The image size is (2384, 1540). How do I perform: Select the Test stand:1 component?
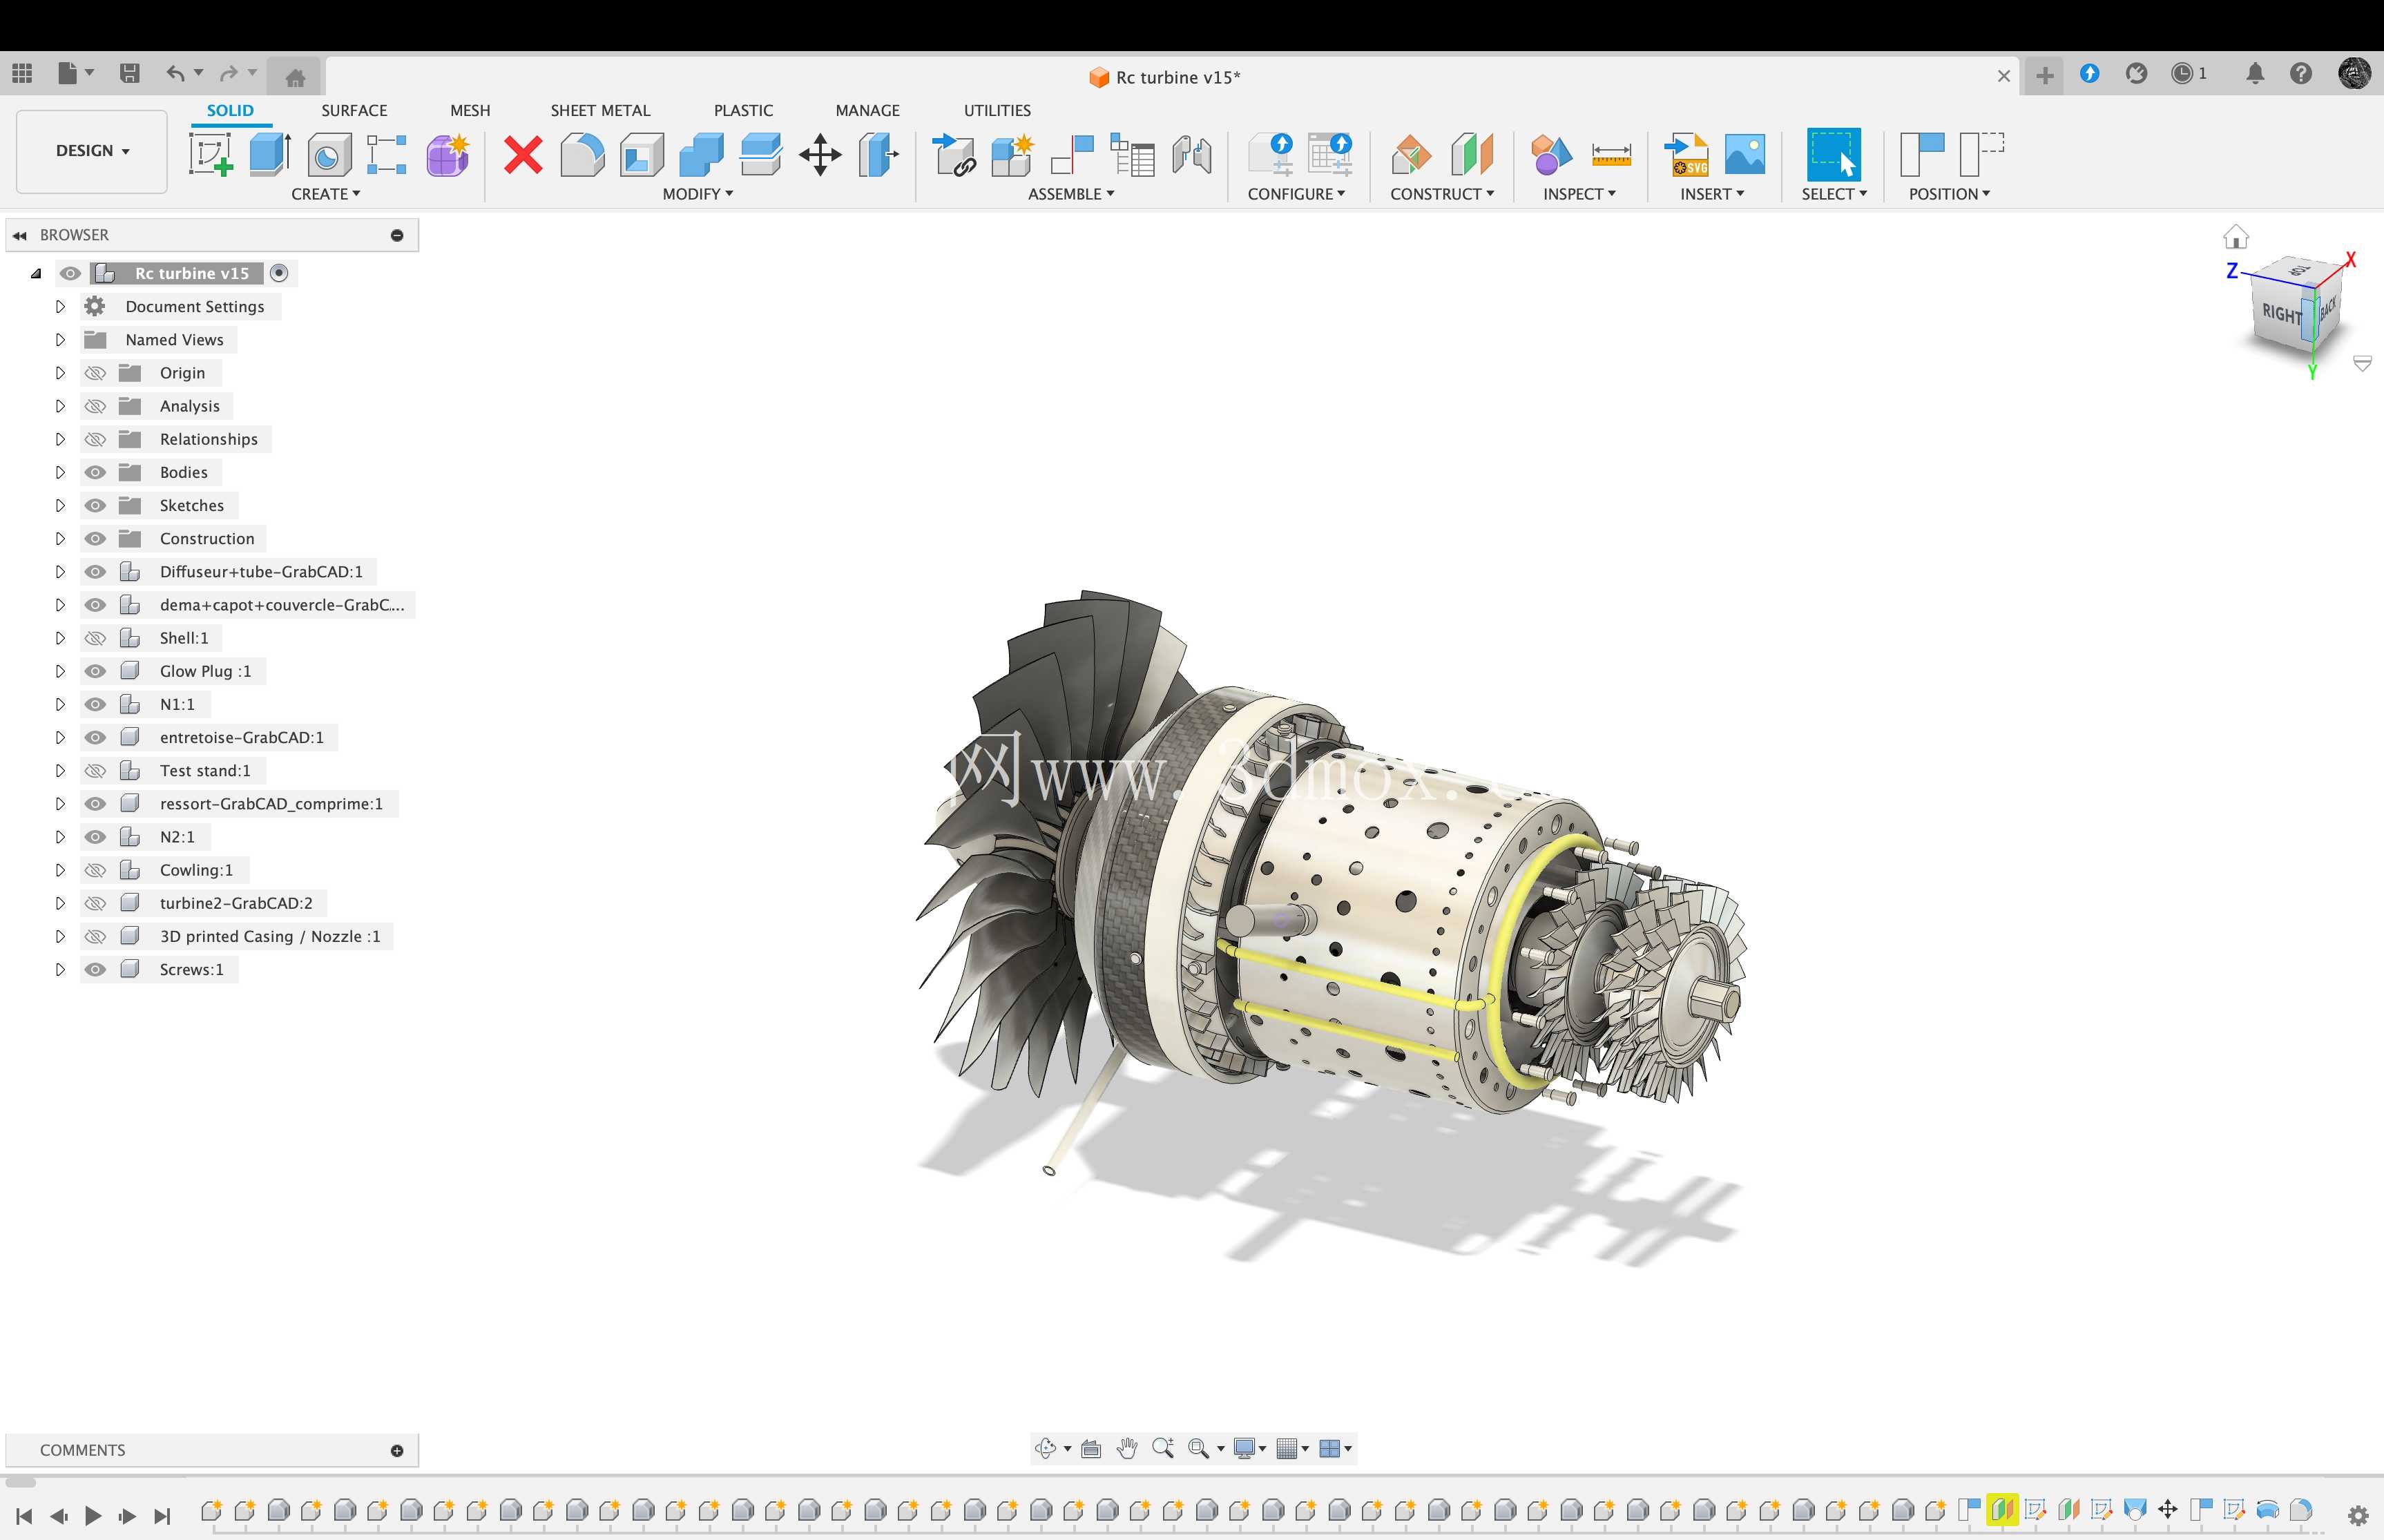coord(205,770)
